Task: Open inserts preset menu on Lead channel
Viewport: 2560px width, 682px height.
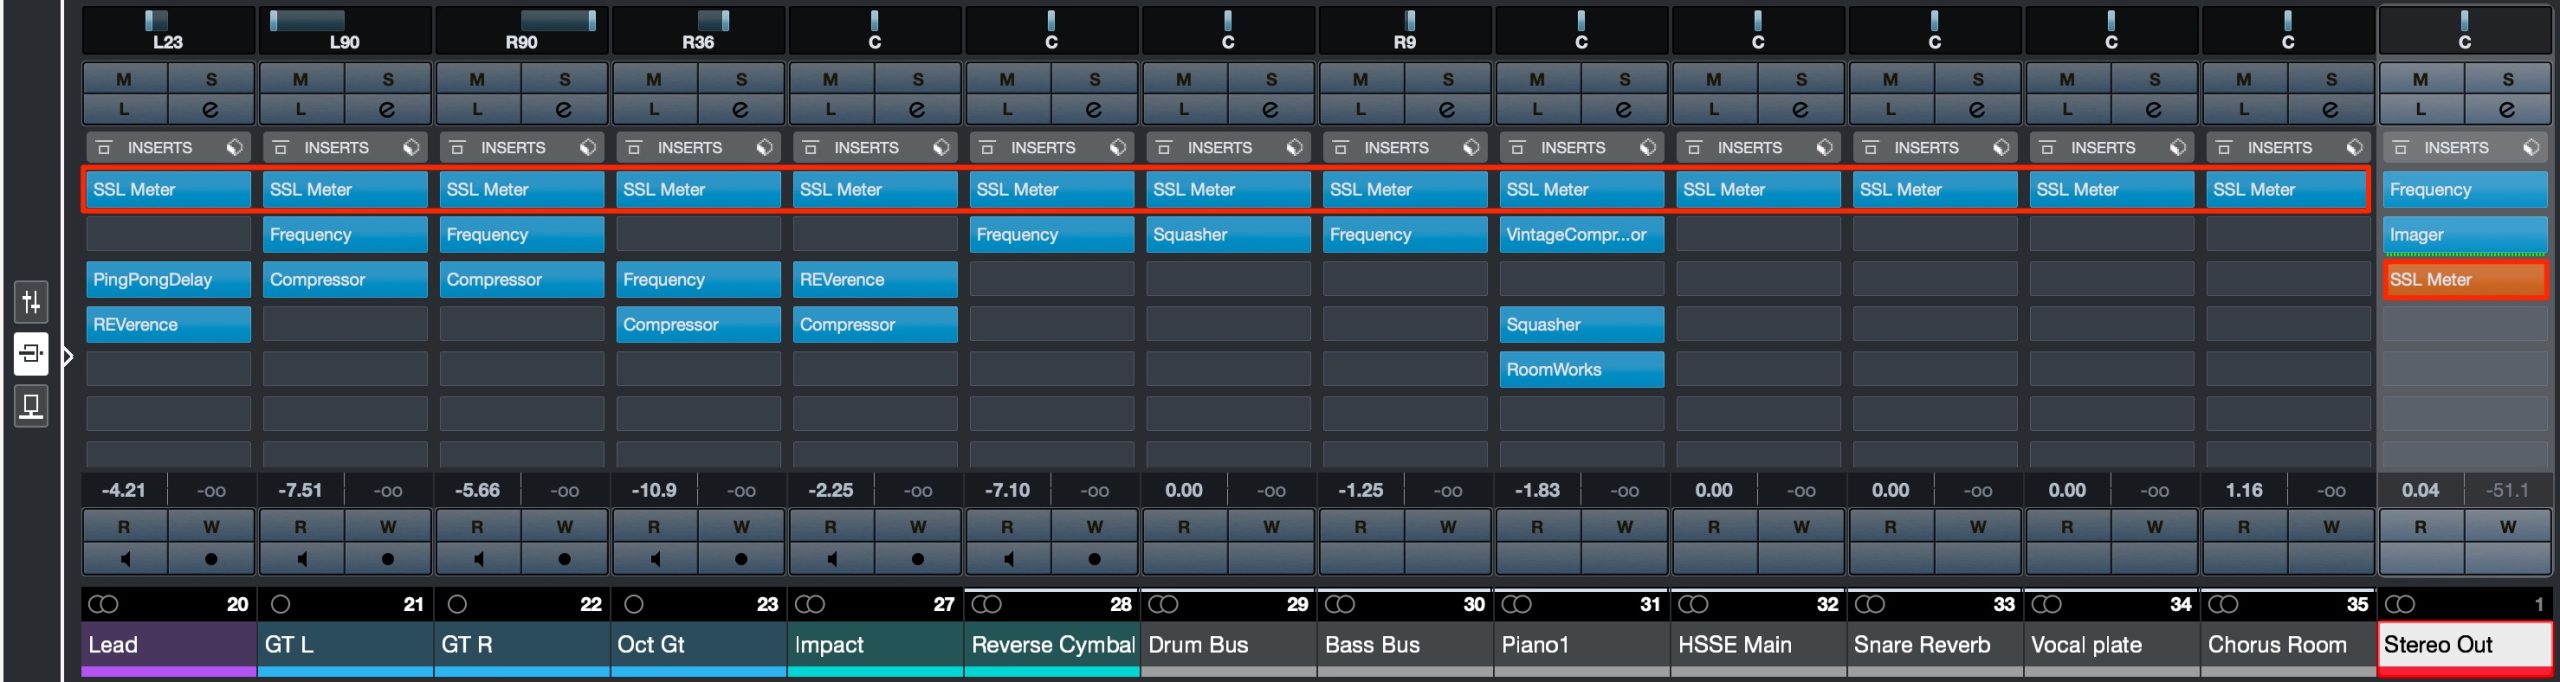Action: point(234,148)
